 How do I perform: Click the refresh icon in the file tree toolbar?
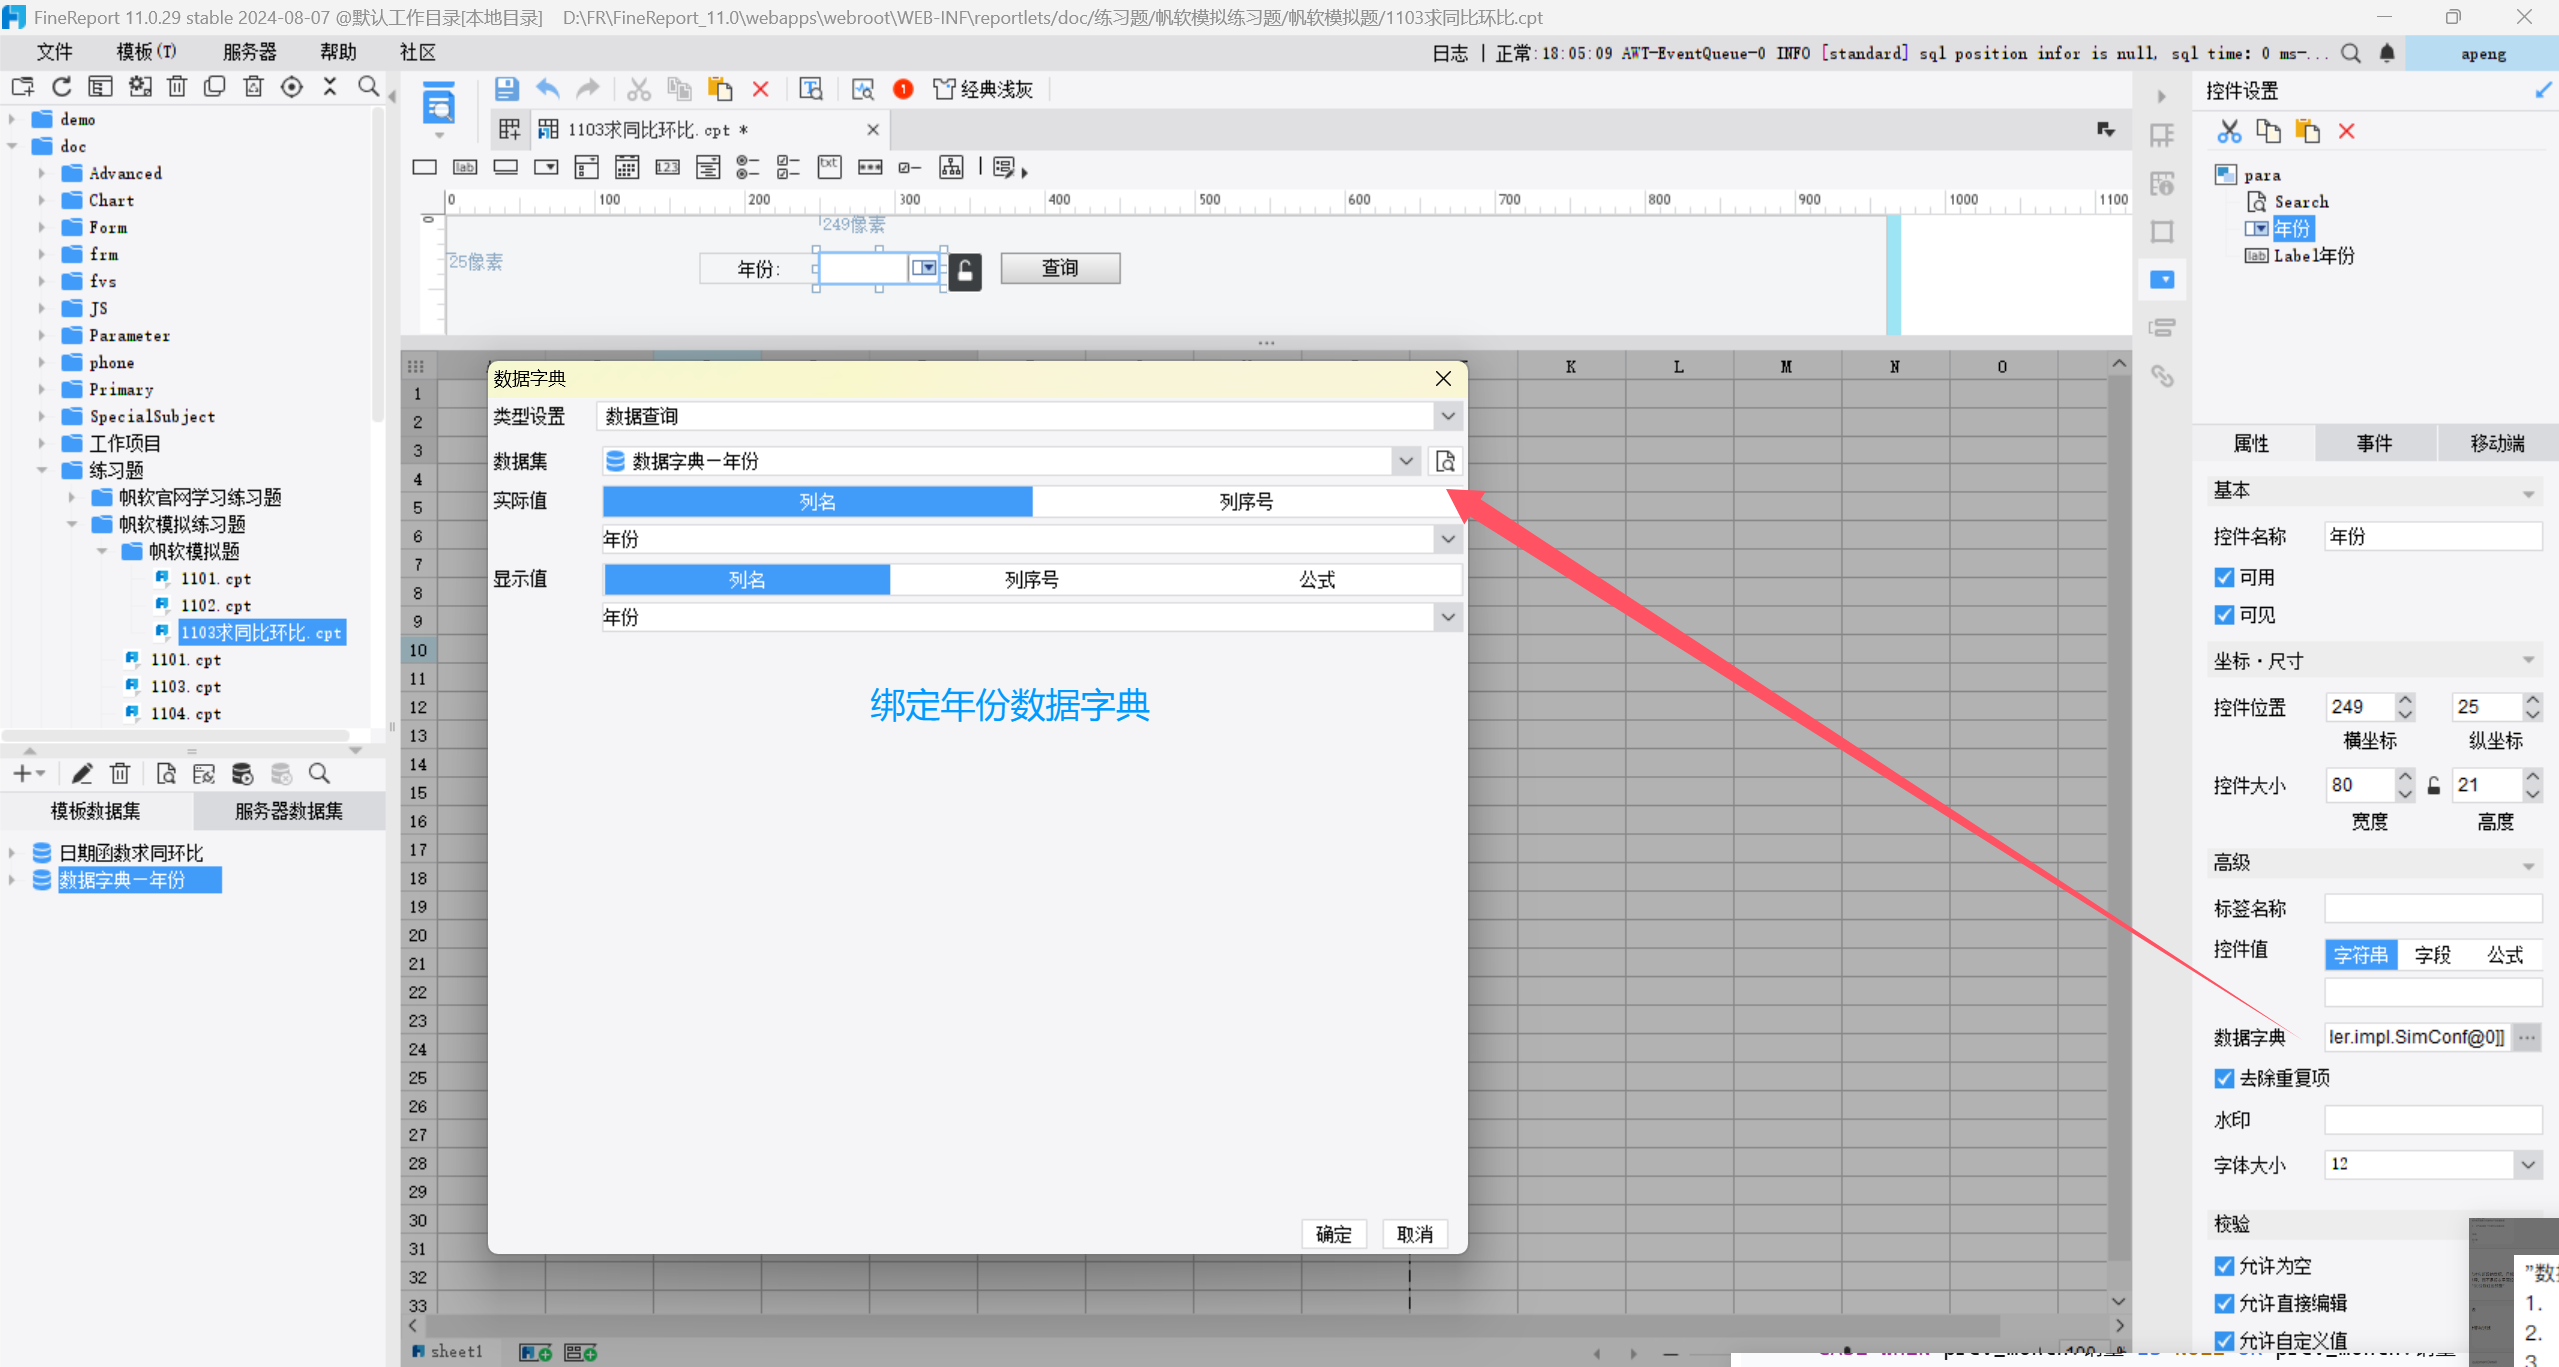(x=62, y=87)
